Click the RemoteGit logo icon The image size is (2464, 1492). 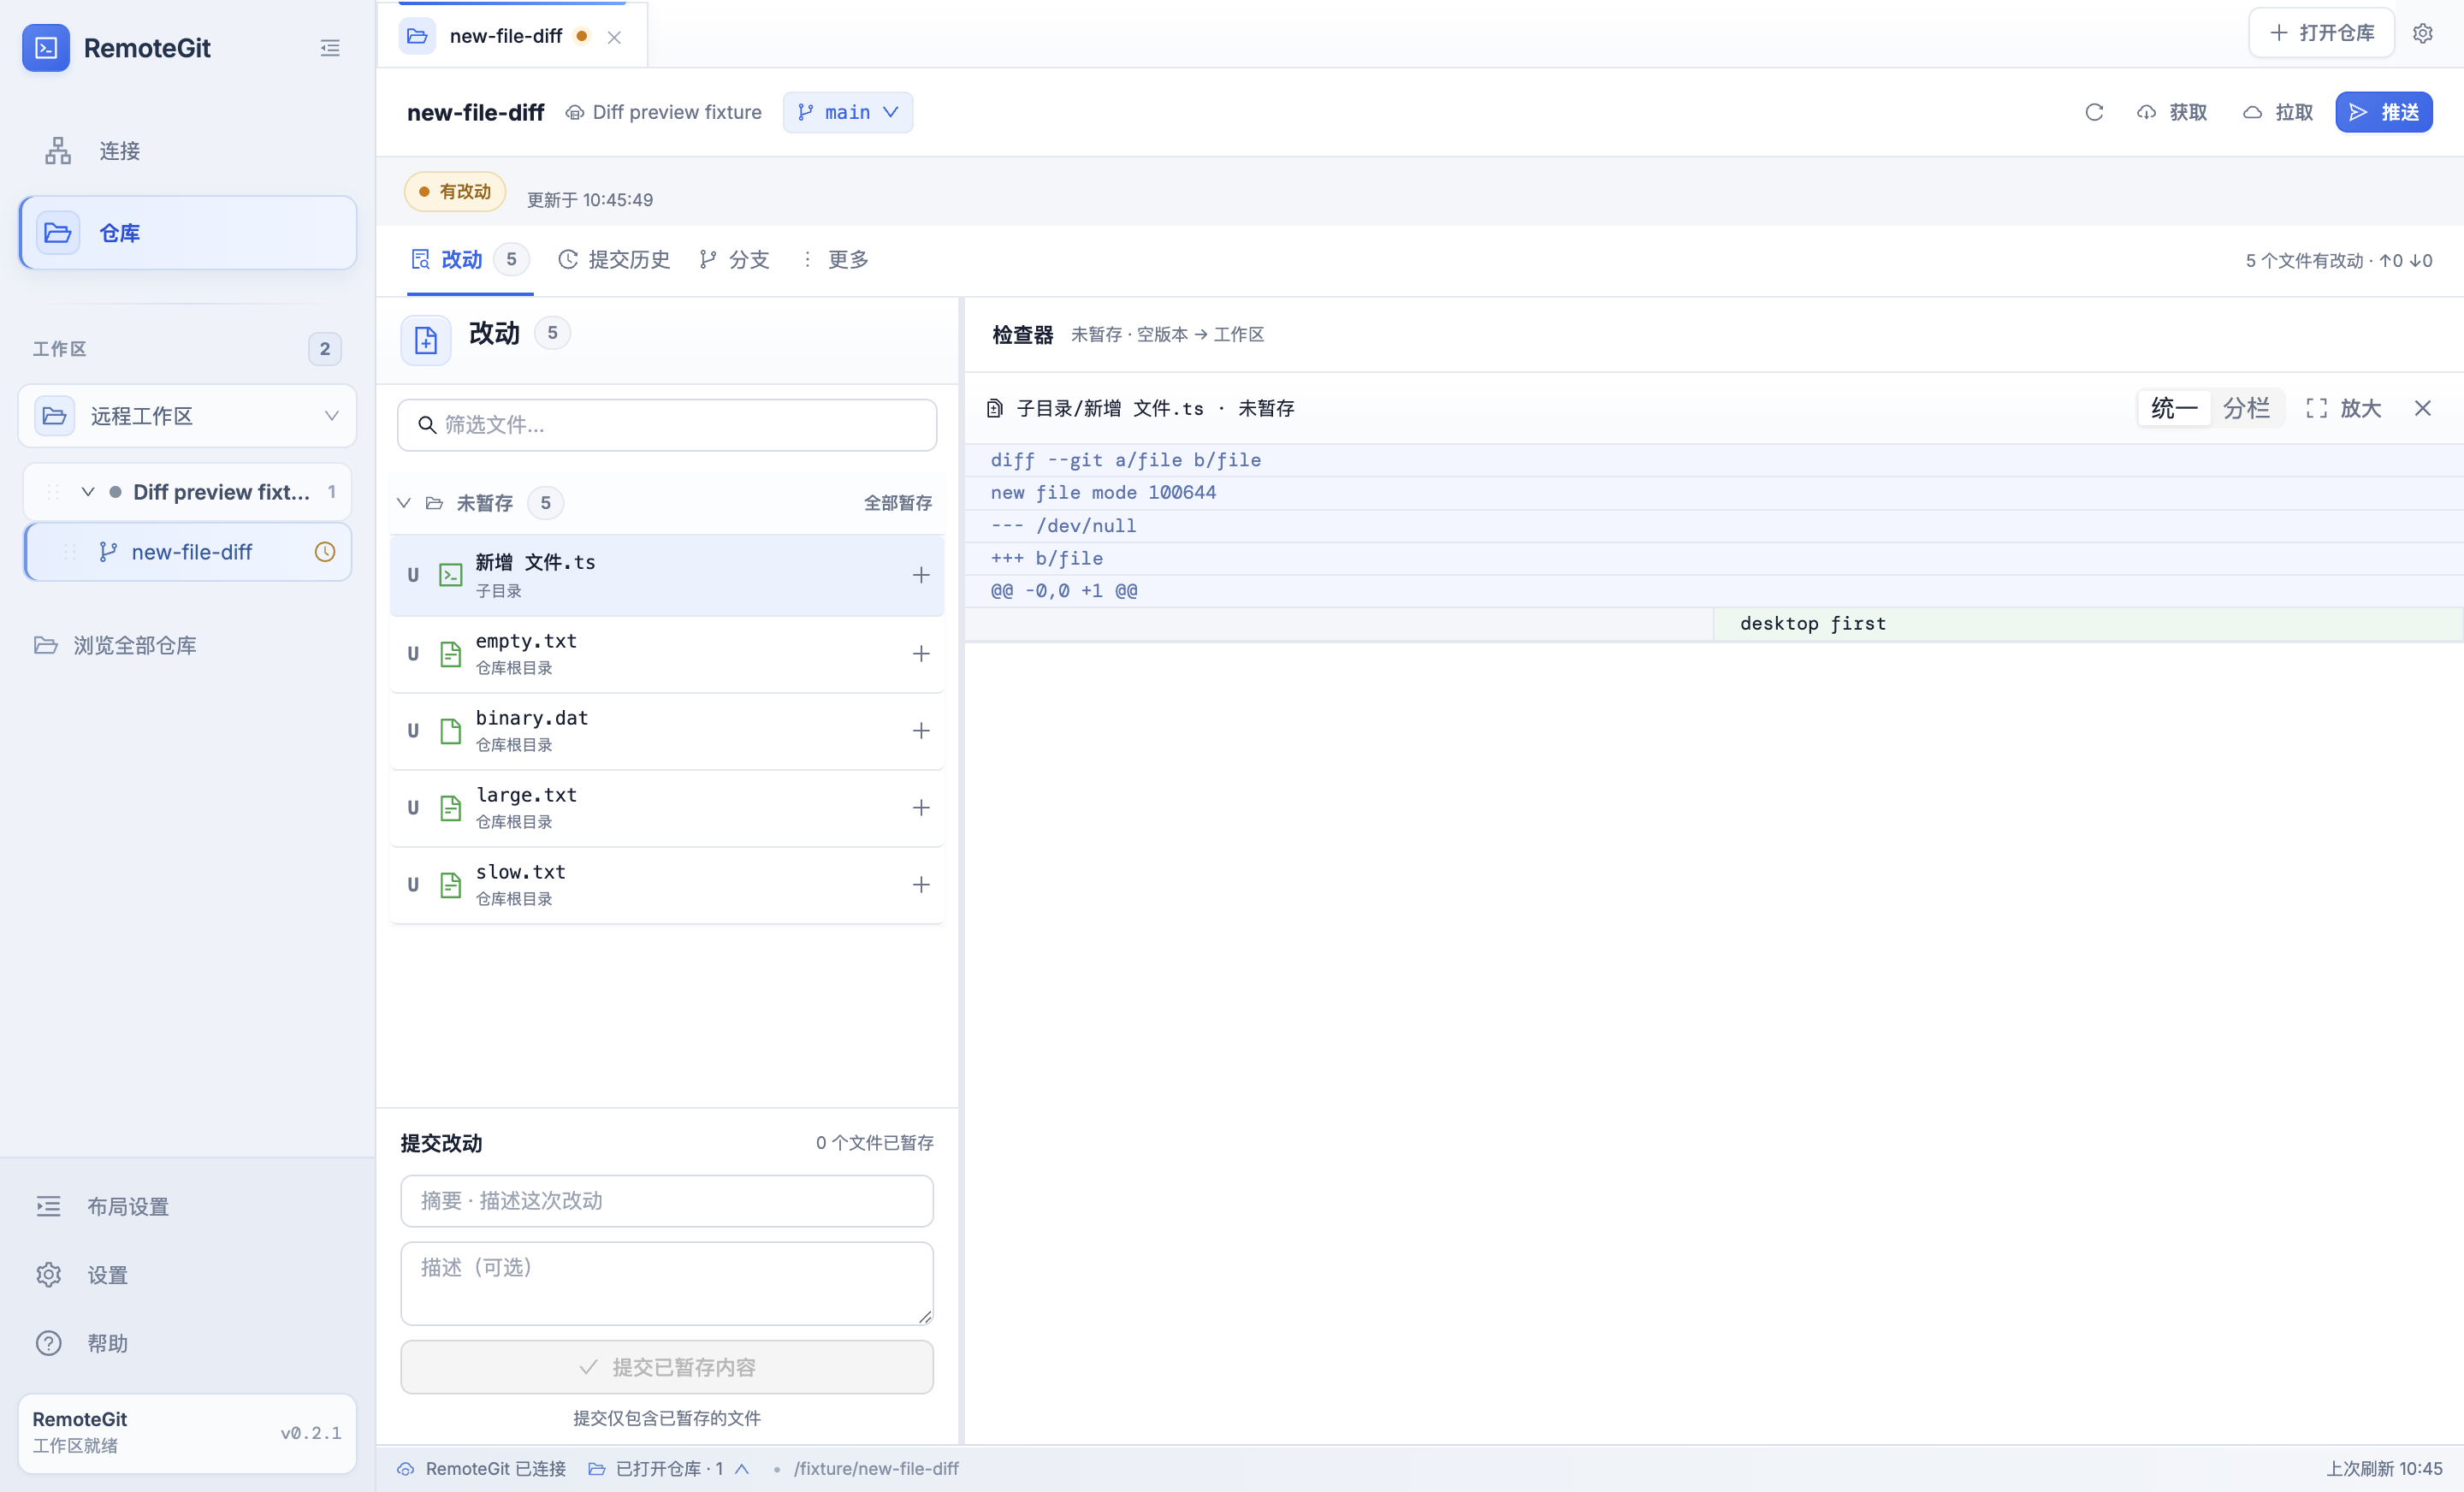(46, 48)
